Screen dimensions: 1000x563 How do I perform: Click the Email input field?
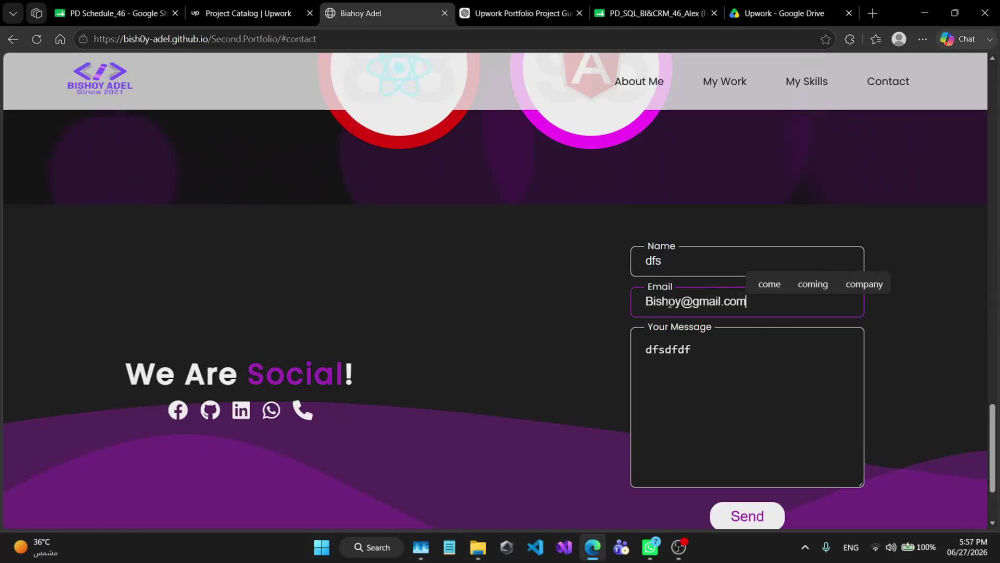click(747, 302)
